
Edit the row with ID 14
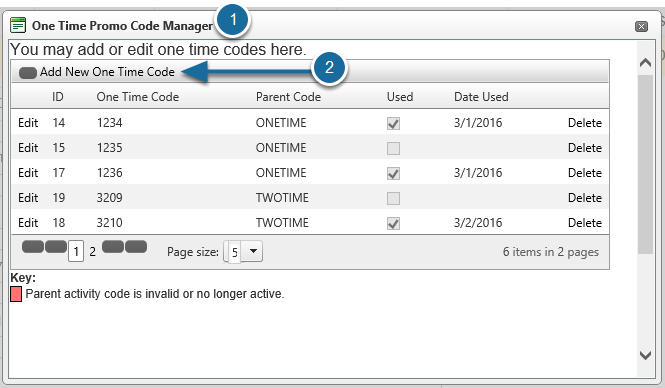point(28,123)
